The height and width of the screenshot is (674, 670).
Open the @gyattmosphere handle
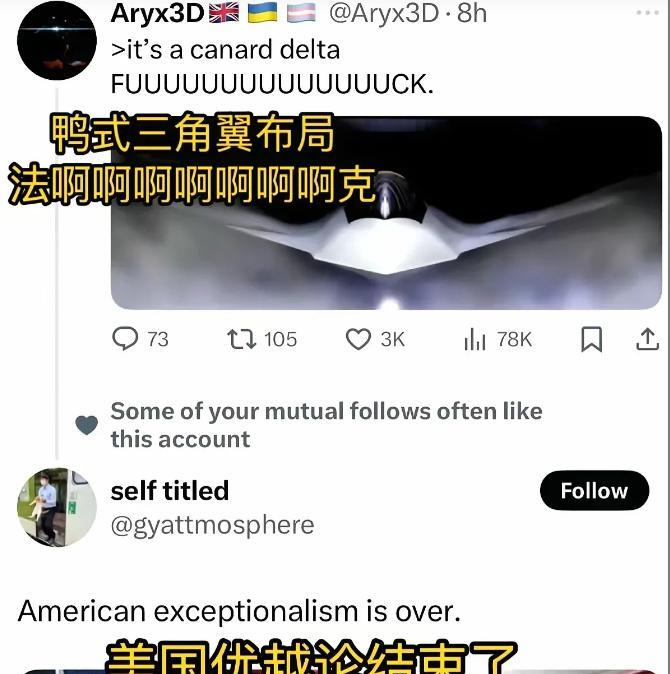(x=212, y=525)
